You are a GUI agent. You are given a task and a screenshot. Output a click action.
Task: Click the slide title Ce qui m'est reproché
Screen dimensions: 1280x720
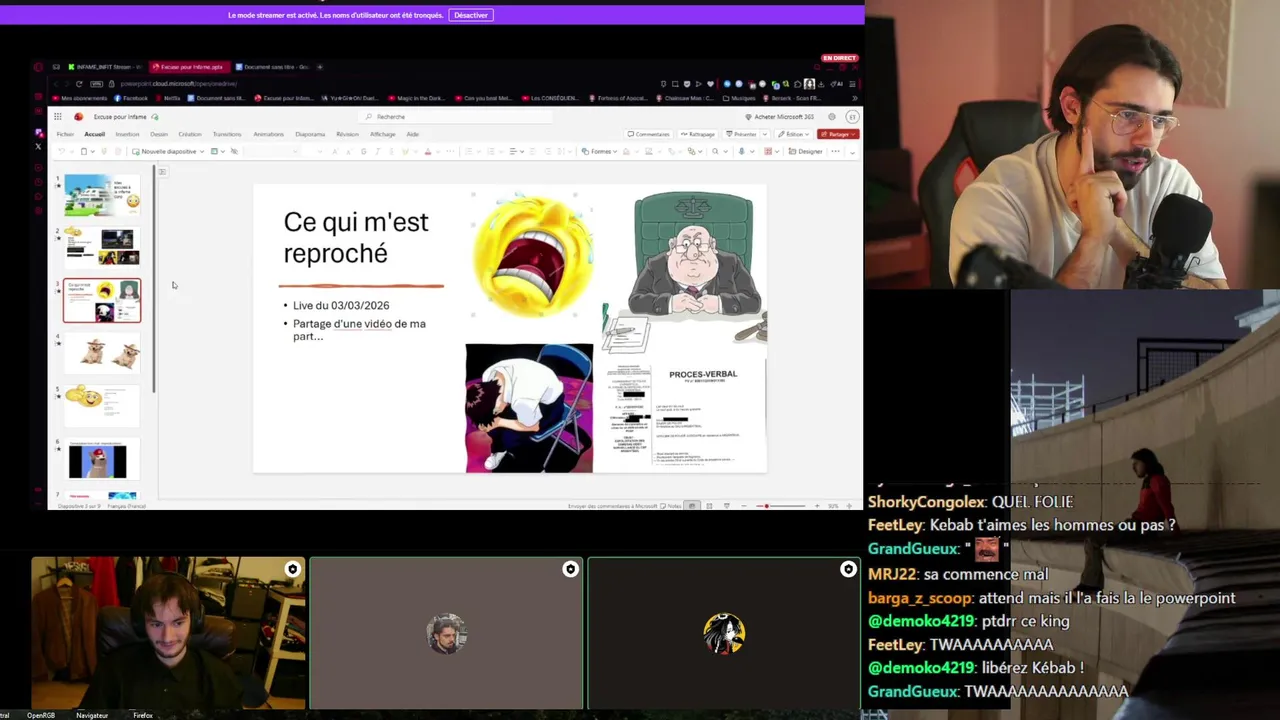(x=356, y=237)
